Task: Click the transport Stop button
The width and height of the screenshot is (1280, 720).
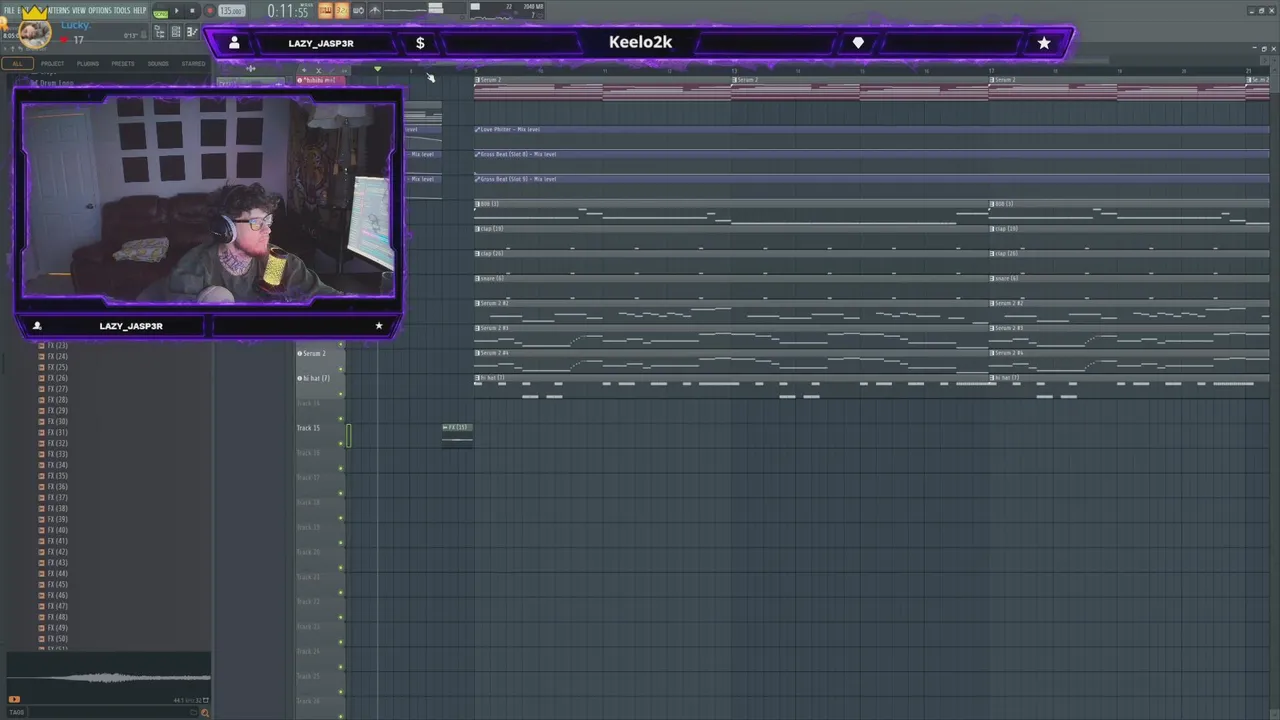Action: (192, 11)
